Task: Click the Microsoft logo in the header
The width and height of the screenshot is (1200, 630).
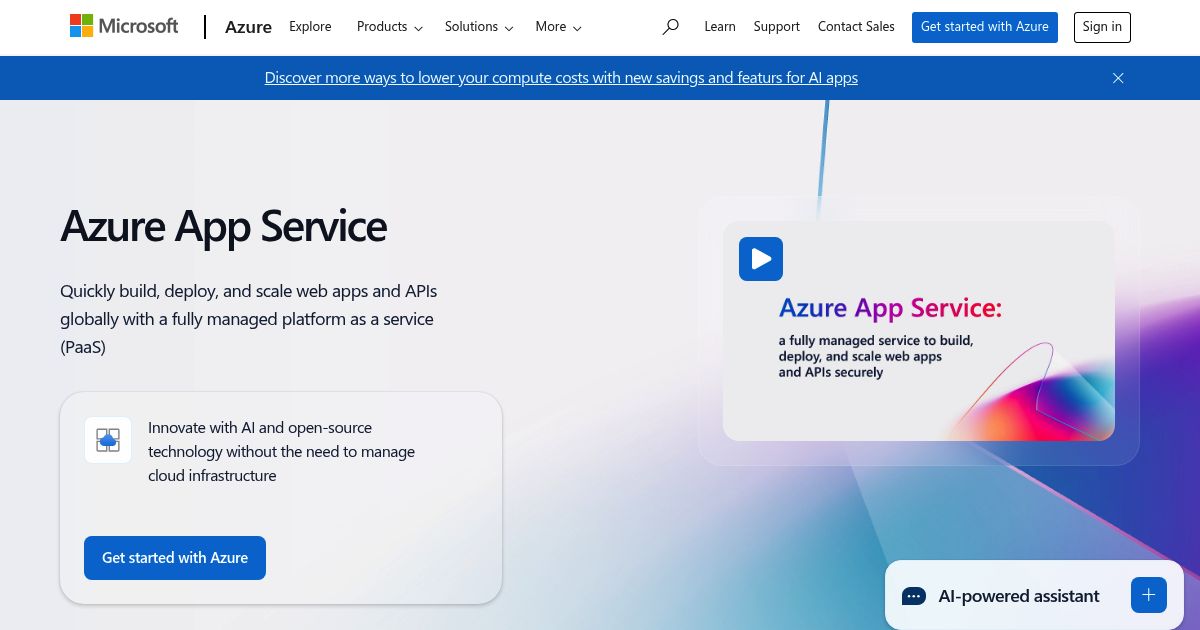Action: 124,27
